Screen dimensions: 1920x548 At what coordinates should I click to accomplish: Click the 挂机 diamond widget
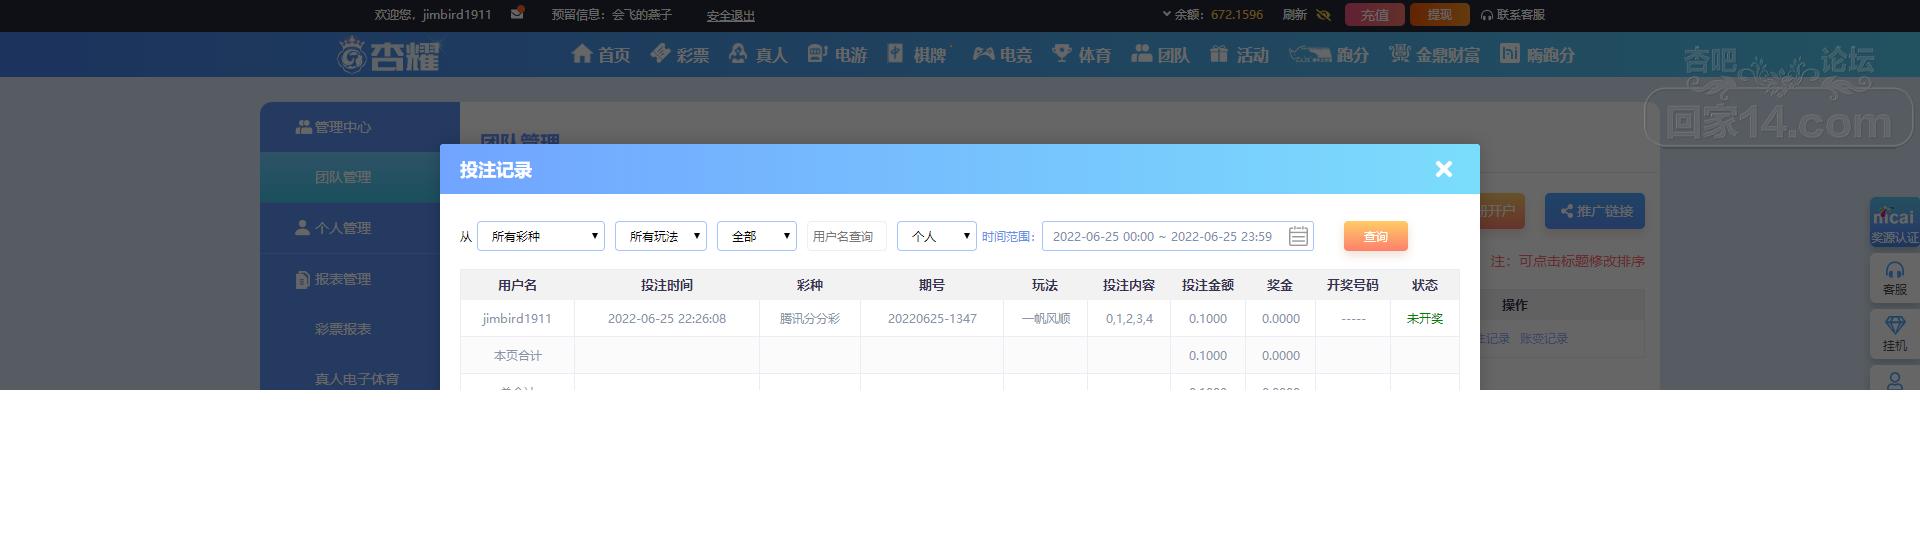tap(1894, 333)
